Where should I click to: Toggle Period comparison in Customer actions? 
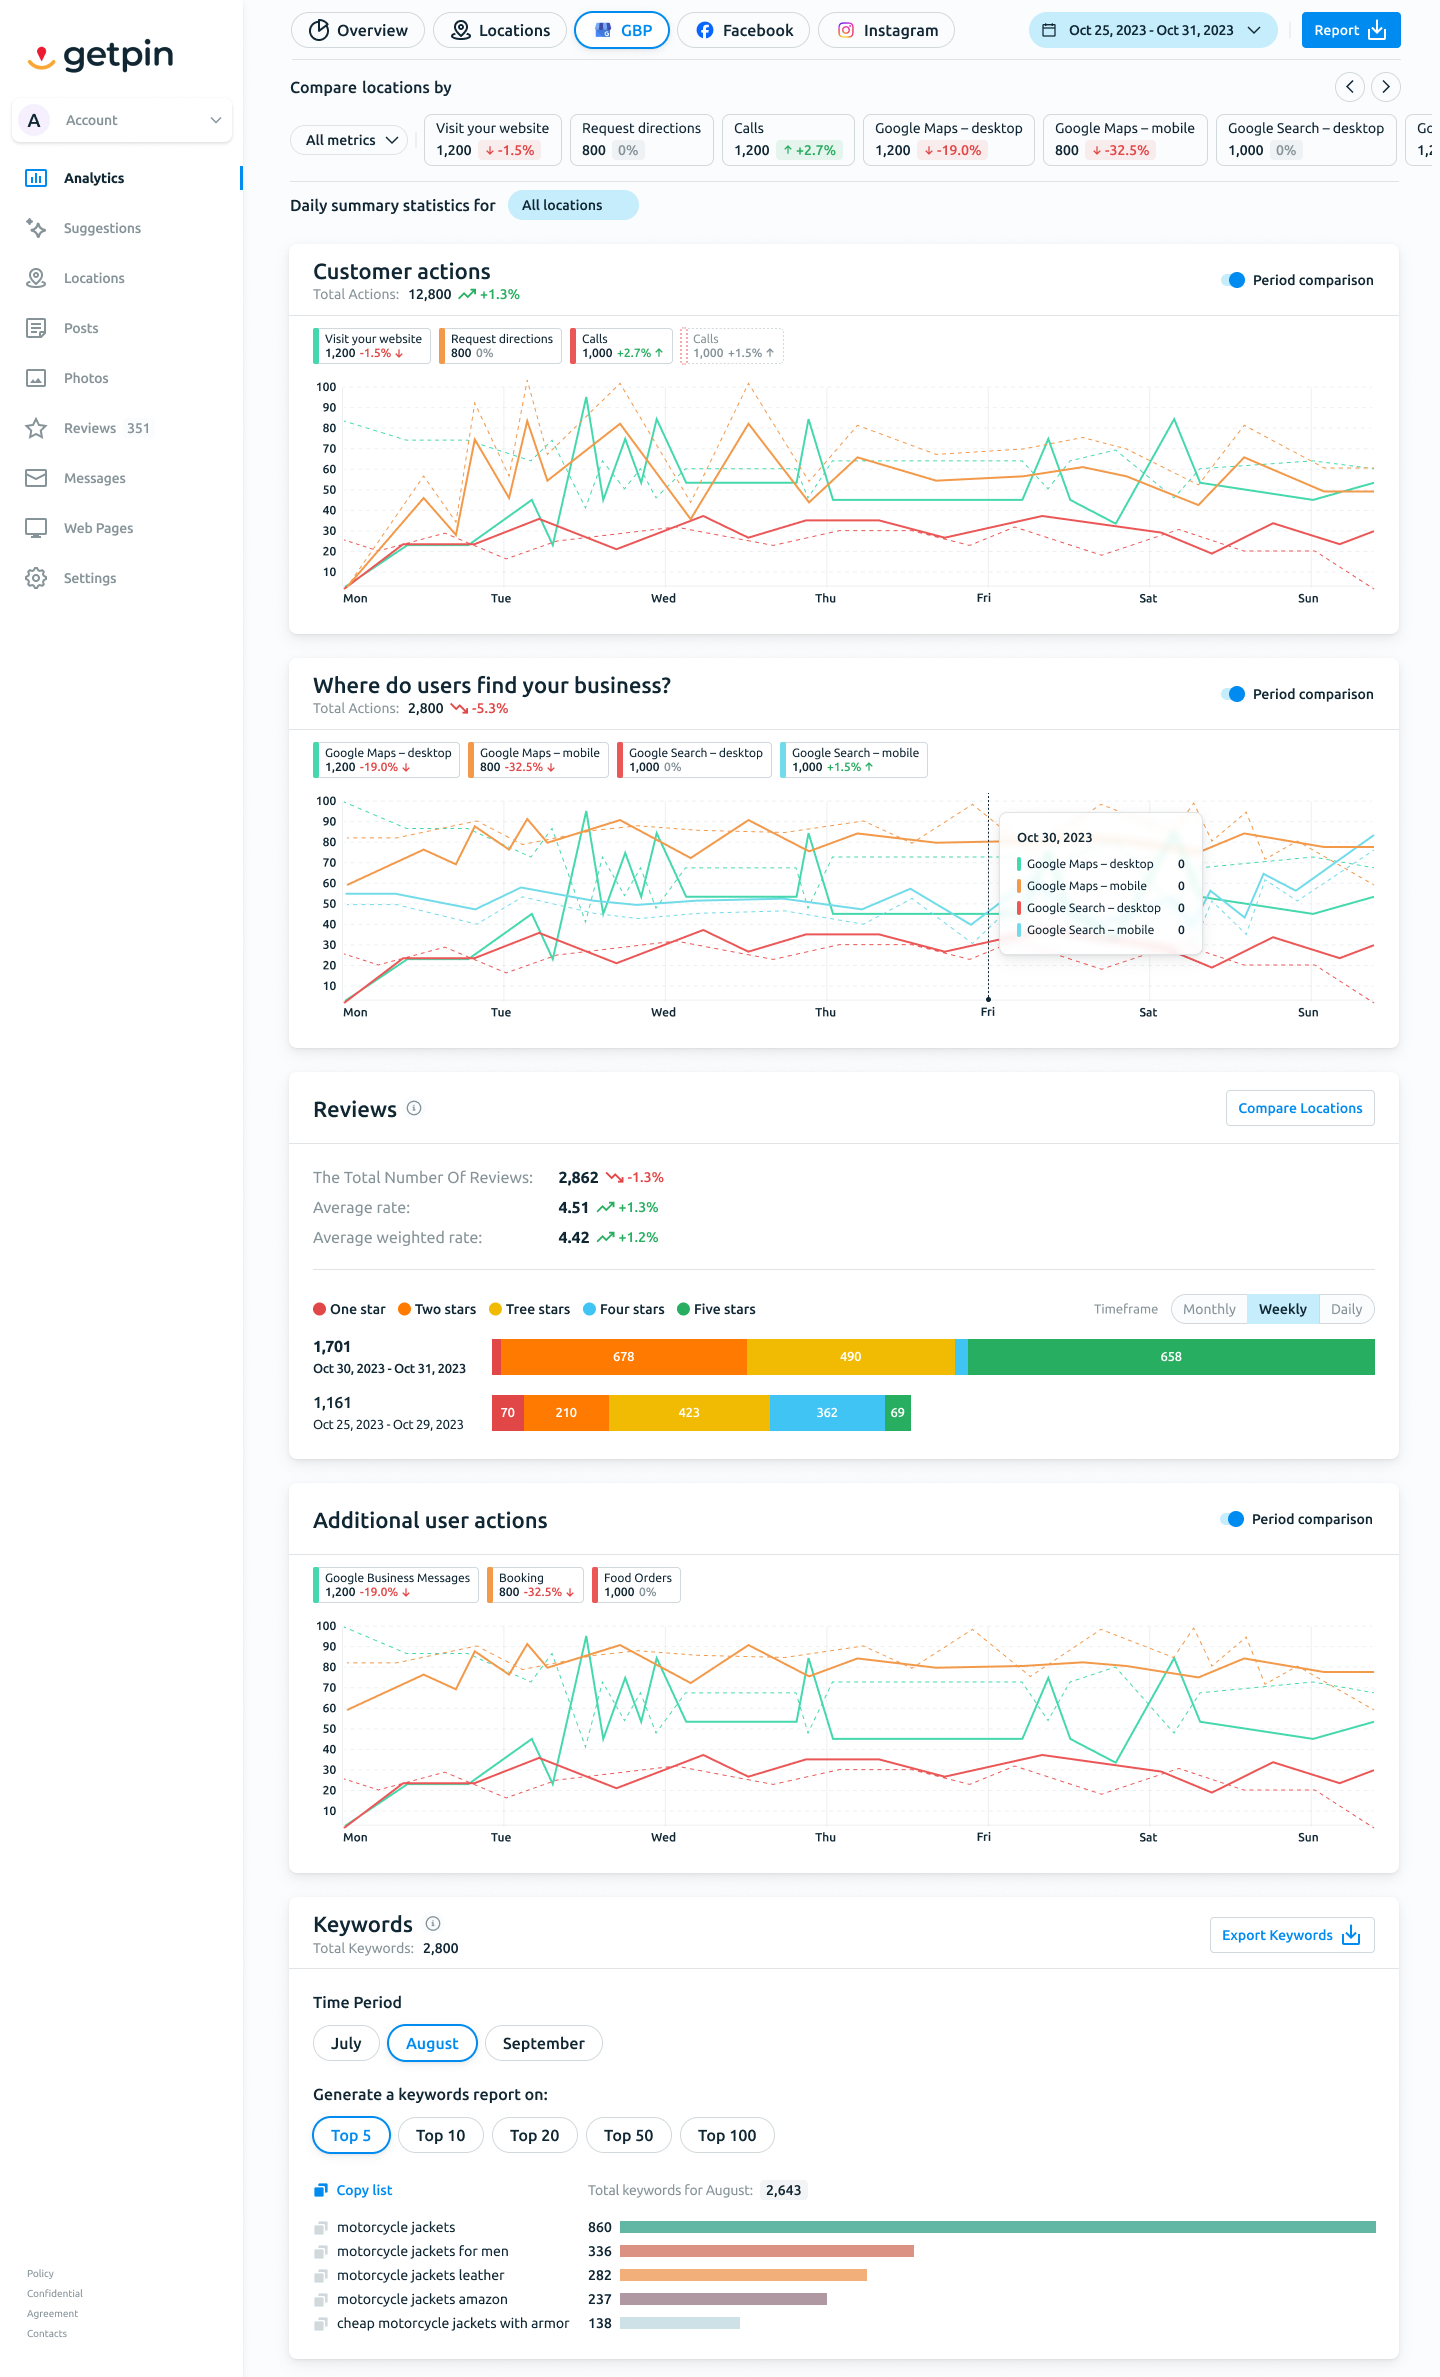(x=1233, y=280)
